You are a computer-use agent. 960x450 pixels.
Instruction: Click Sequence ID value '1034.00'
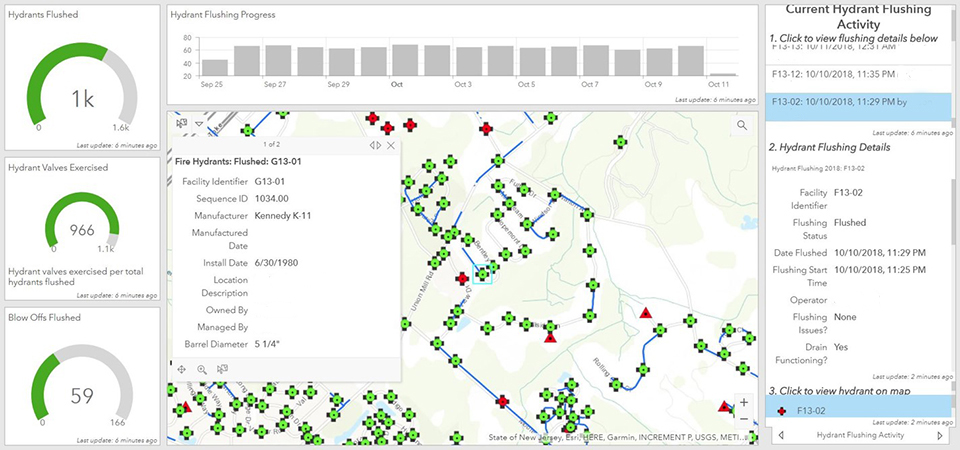click(271, 198)
